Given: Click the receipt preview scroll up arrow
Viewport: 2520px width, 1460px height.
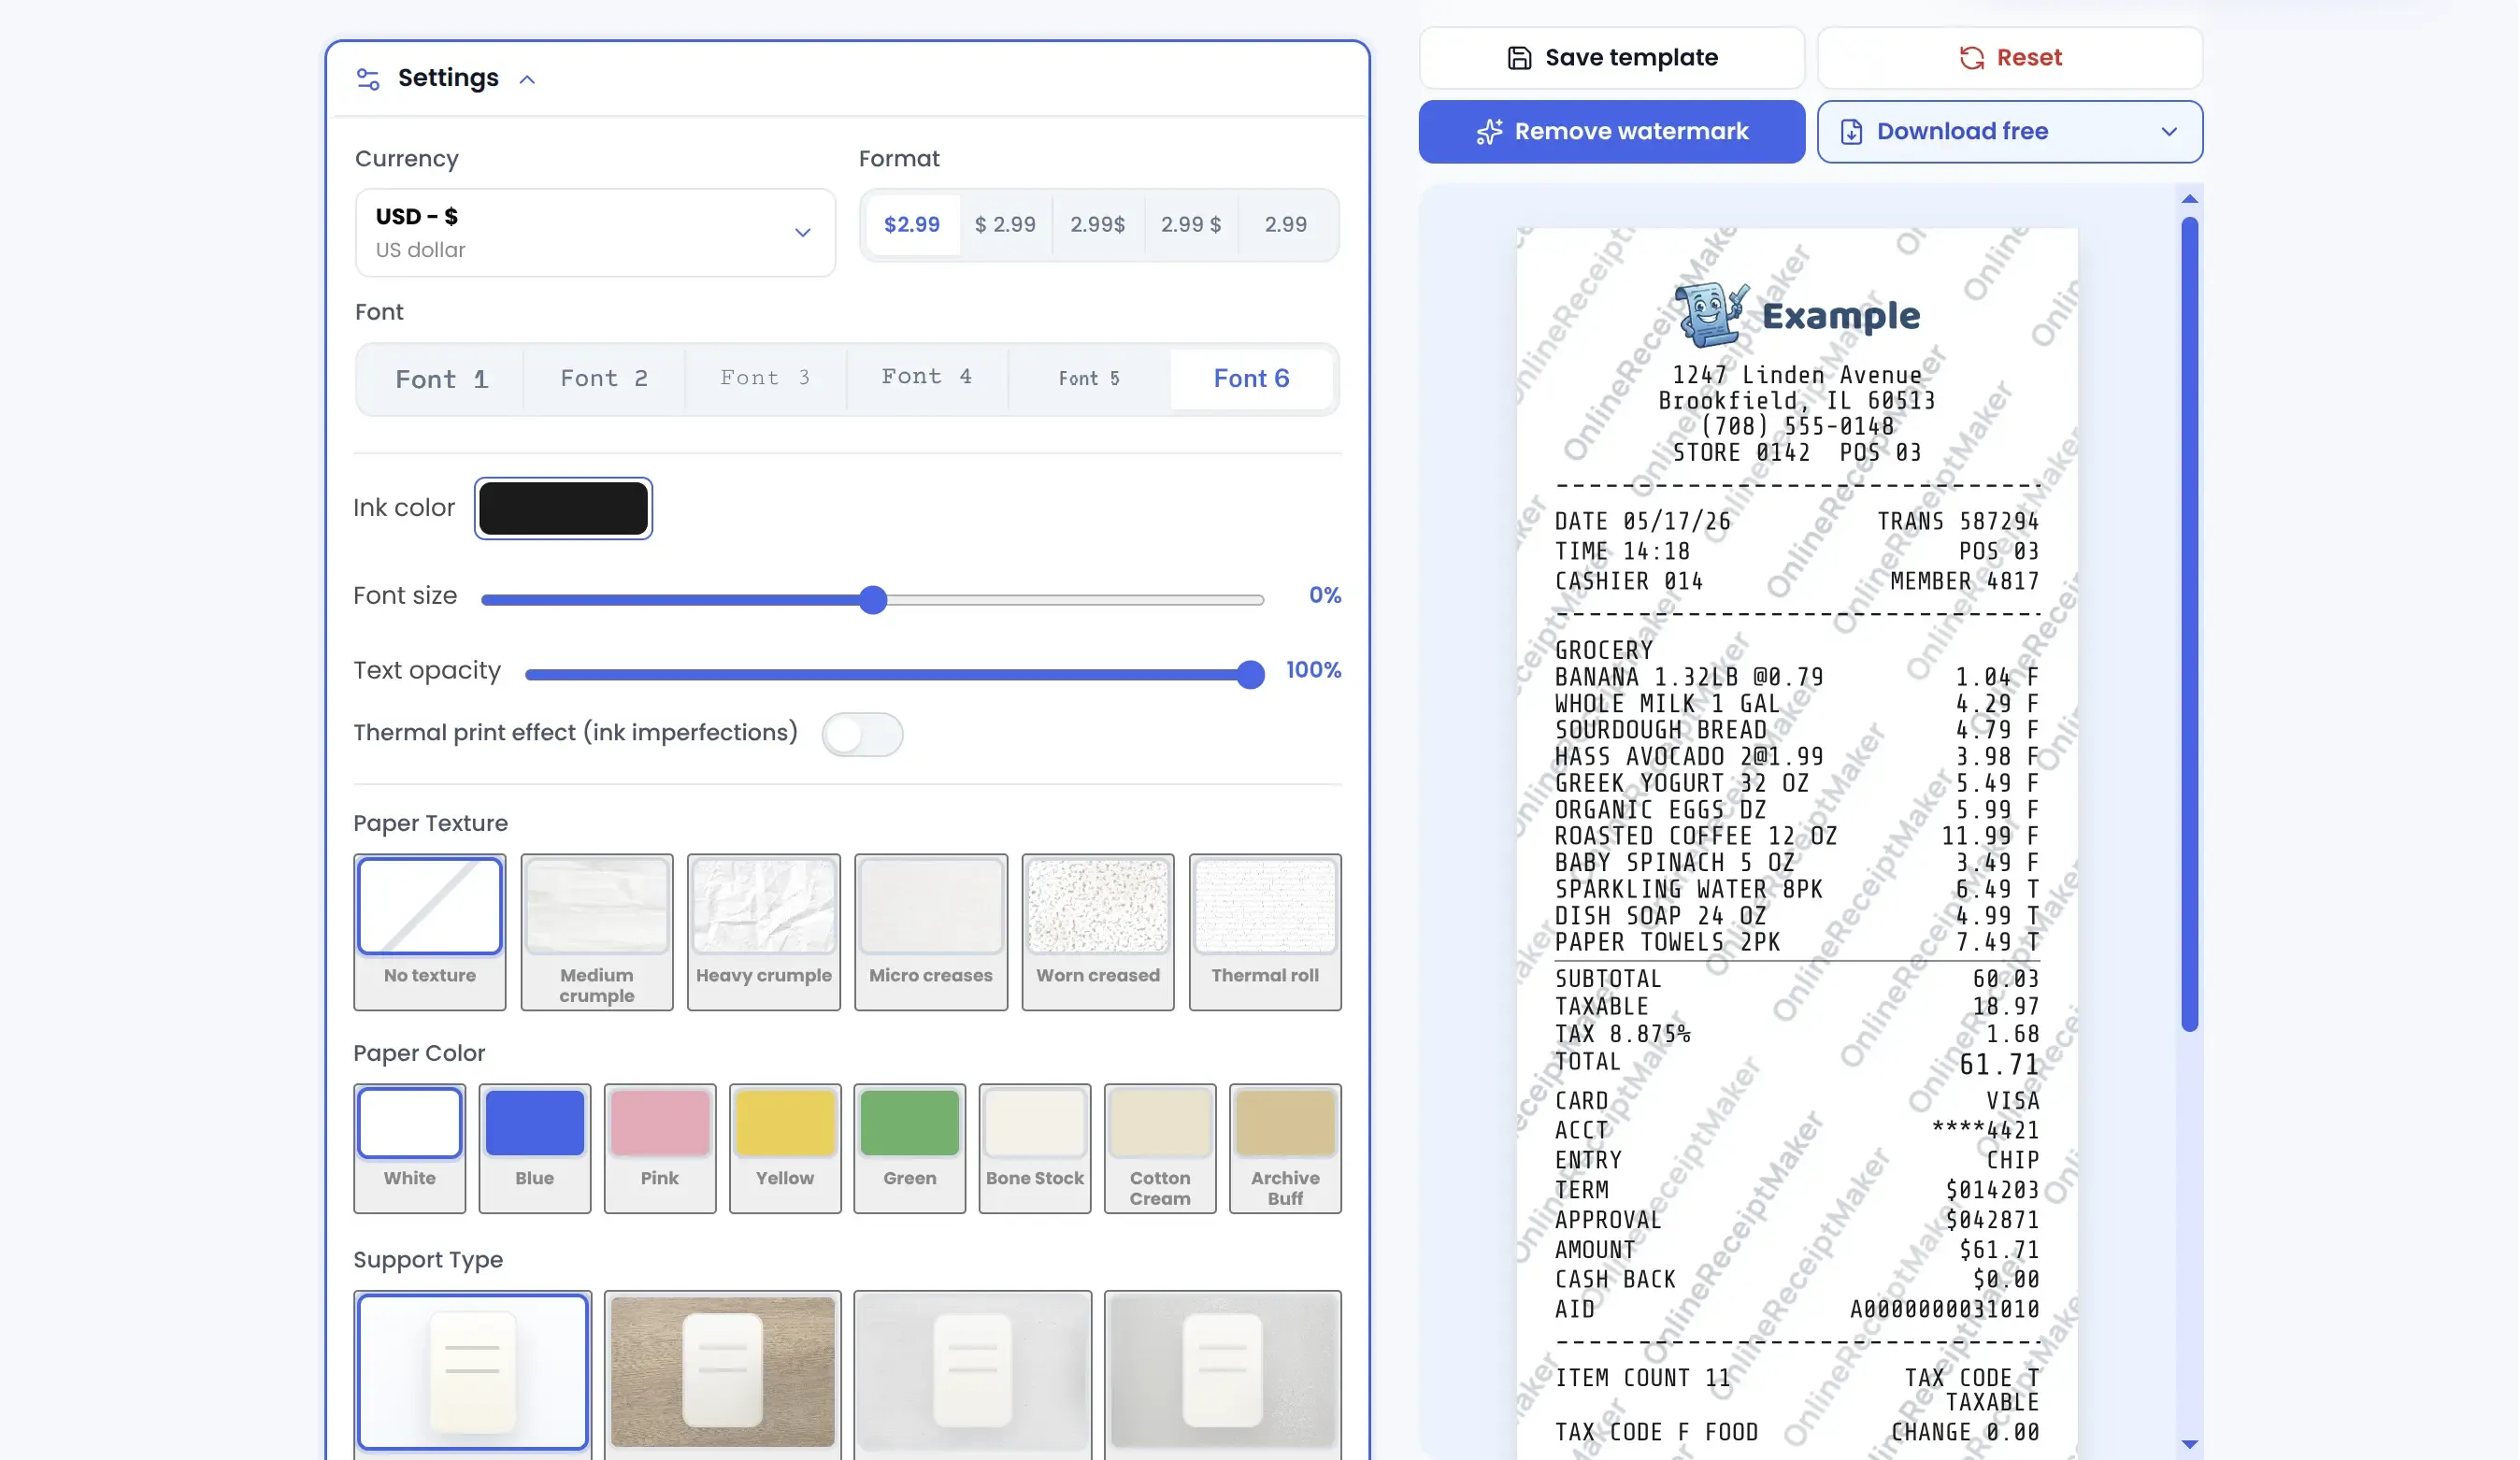Looking at the screenshot, I should (x=2188, y=199).
